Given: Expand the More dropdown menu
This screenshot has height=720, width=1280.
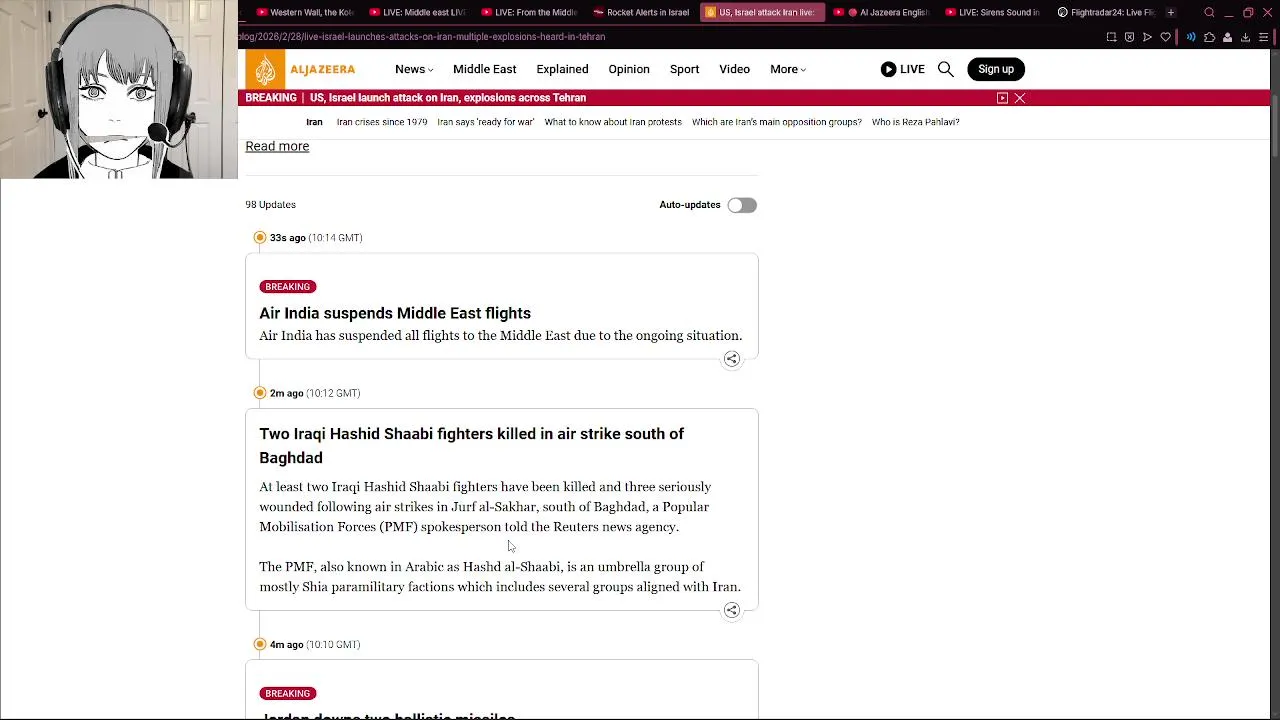Looking at the screenshot, I should pyautogui.click(x=788, y=69).
